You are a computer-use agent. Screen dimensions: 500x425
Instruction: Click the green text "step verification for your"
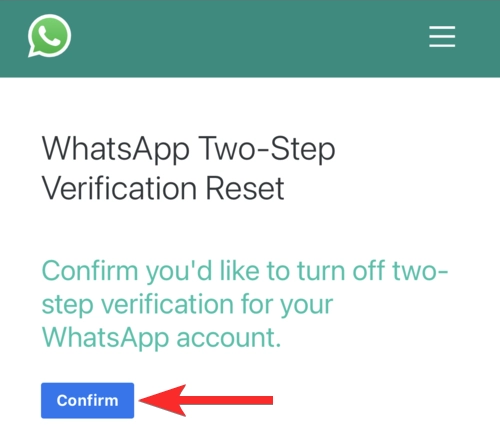187,305
